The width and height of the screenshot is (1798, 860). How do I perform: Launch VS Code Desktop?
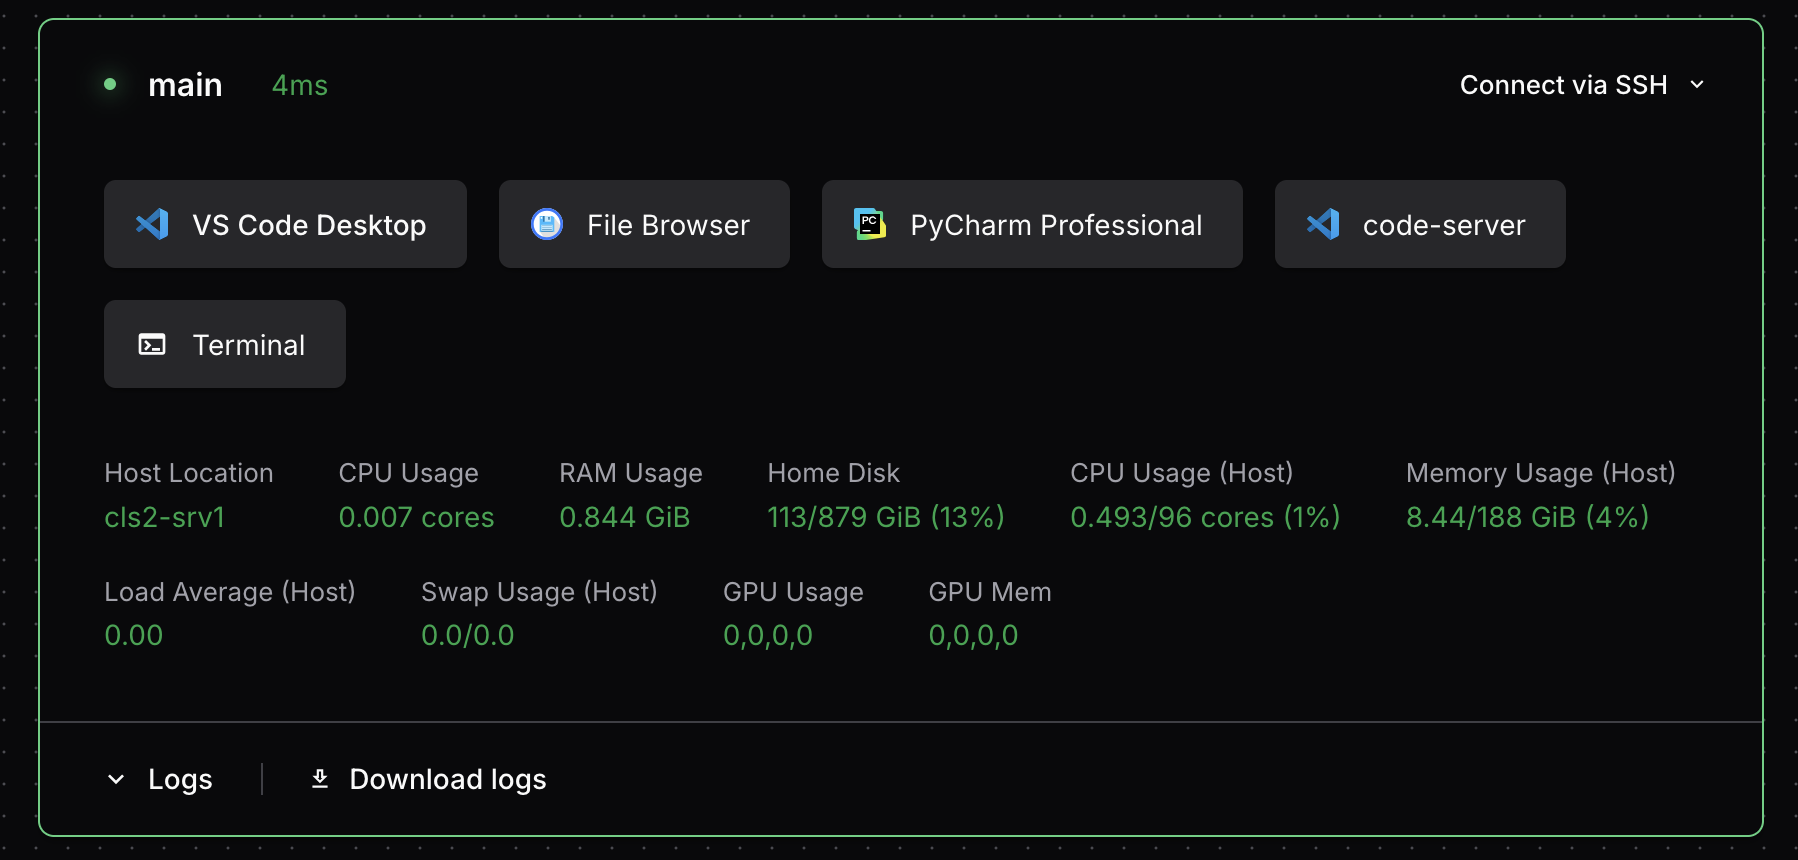click(x=285, y=224)
